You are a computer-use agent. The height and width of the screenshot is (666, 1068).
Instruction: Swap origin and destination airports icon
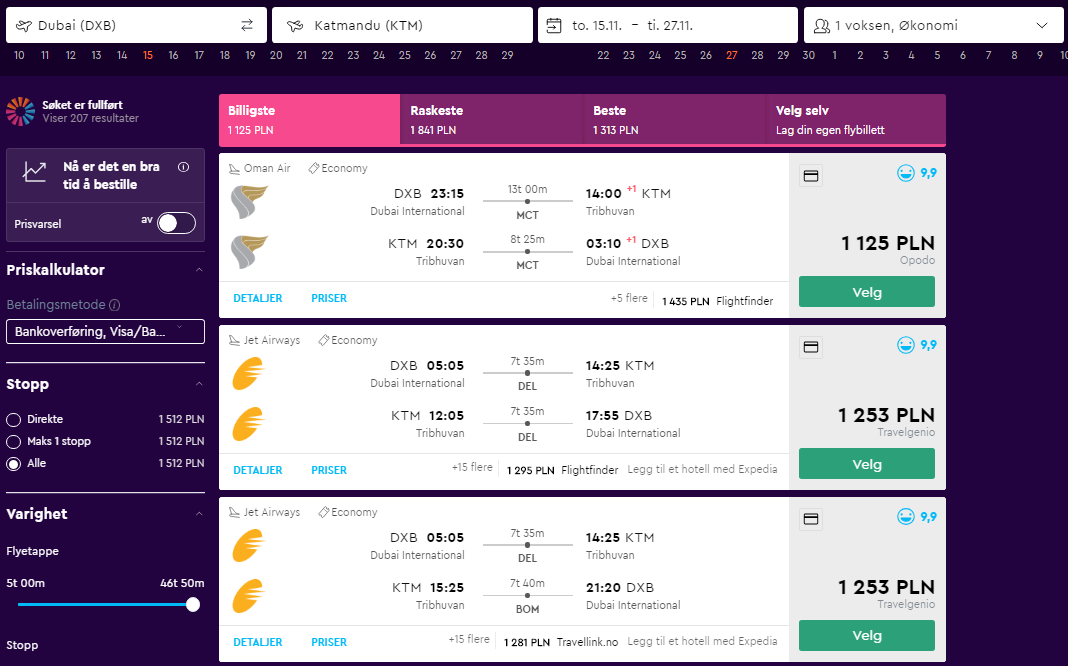tap(247, 25)
